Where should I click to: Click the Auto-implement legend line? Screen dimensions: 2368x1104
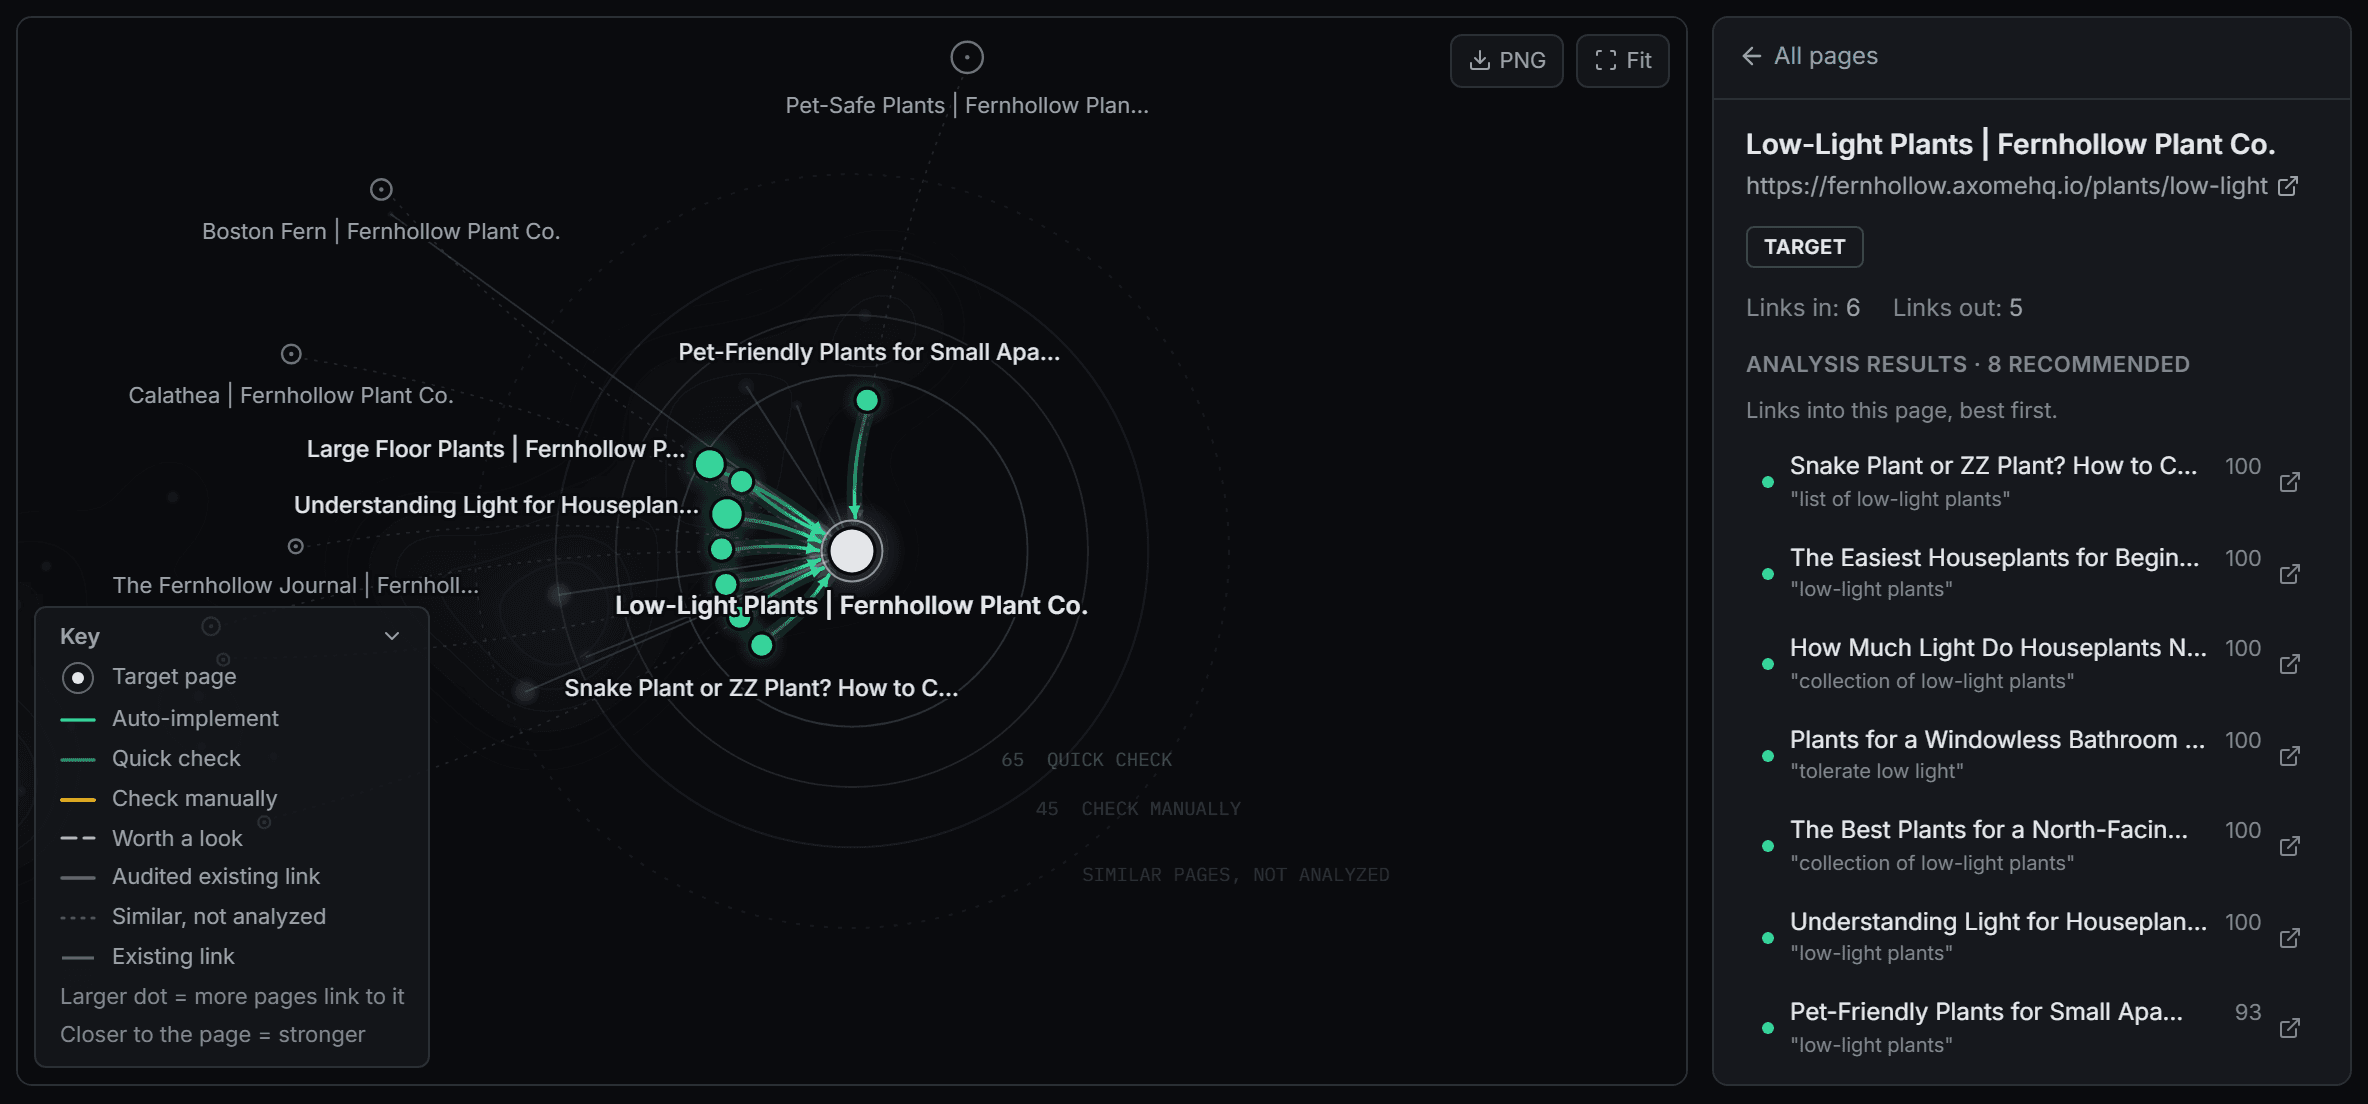pyautogui.click(x=78, y=719)
